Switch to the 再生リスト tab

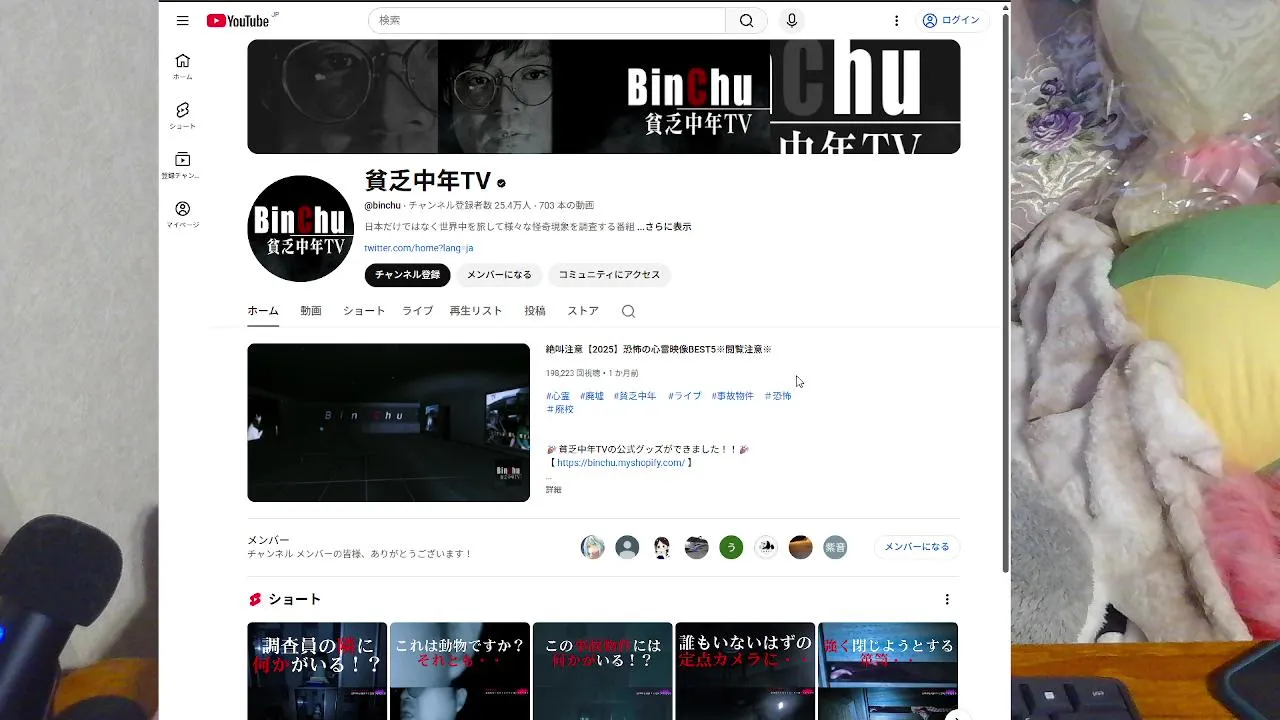pos(476,311)
